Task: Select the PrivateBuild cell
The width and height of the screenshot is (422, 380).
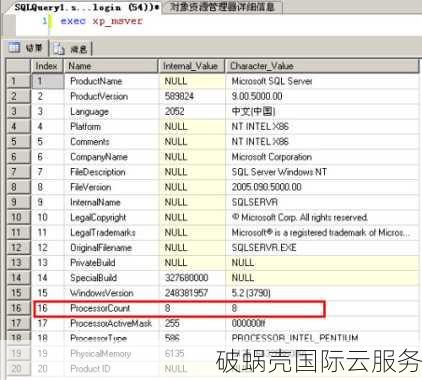Action: coord(111,263)
